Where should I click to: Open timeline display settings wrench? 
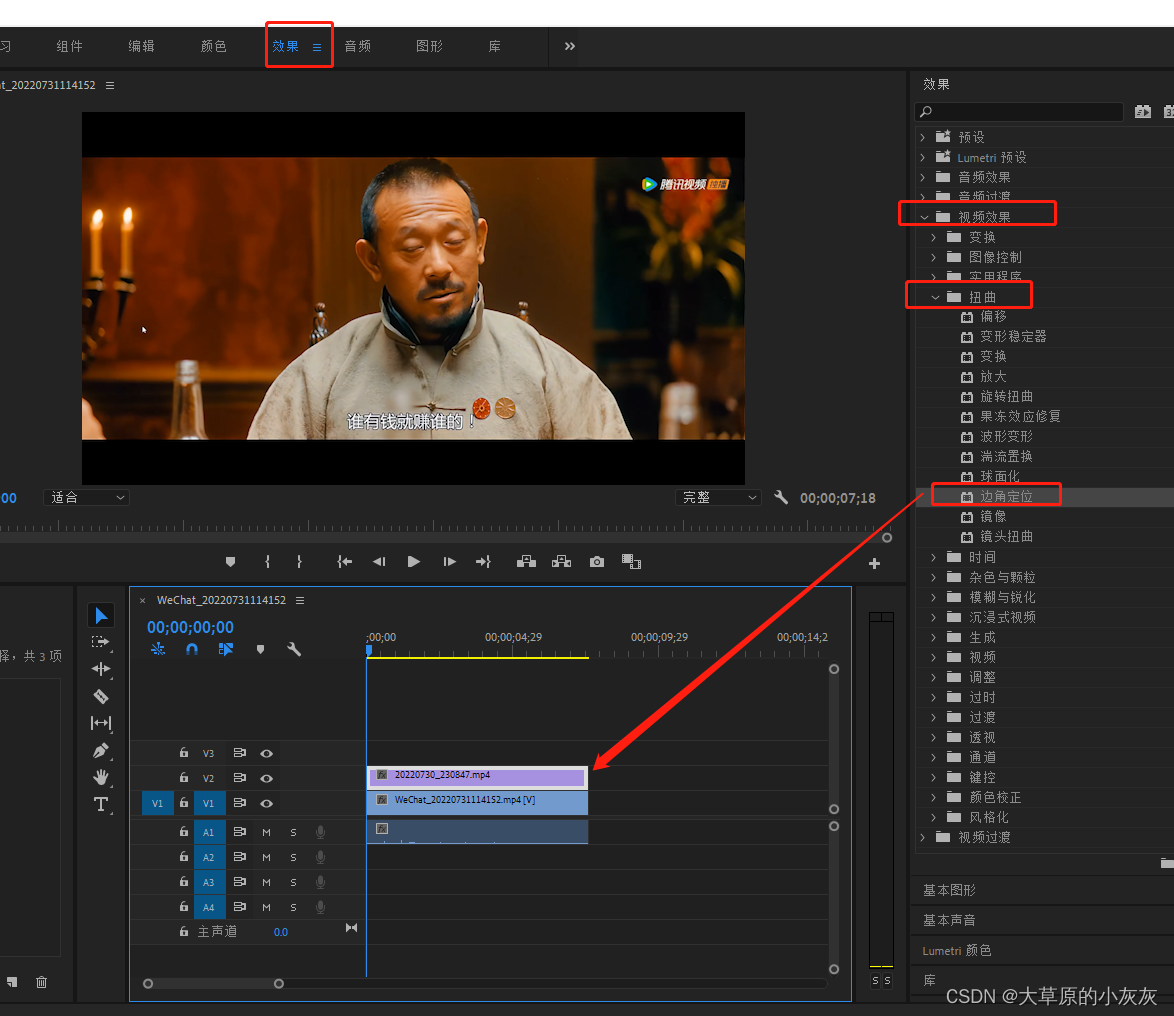pyautogui.click(x=294, y=649)
